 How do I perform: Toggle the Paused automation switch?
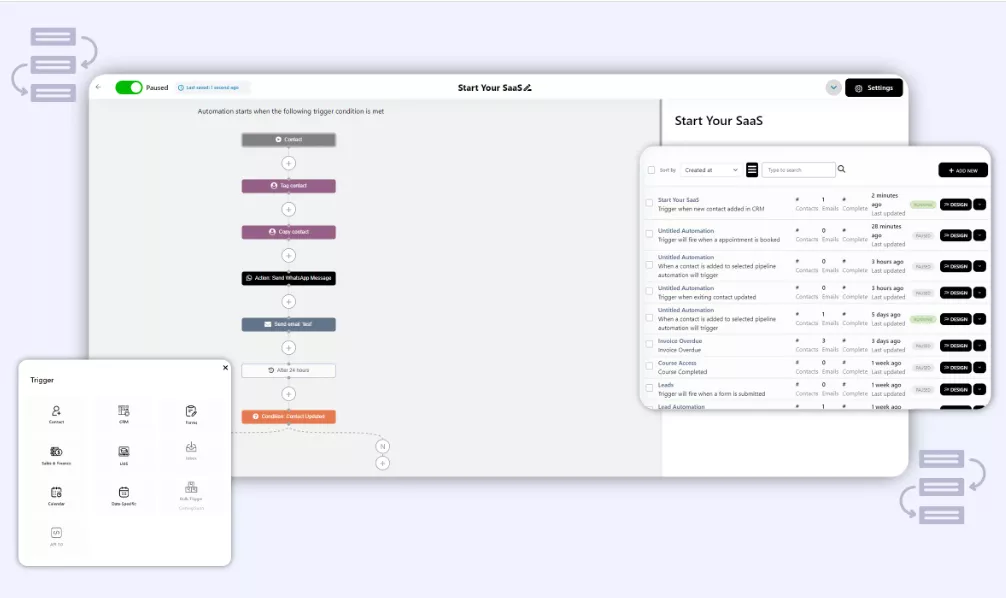[x=131, y=87]
